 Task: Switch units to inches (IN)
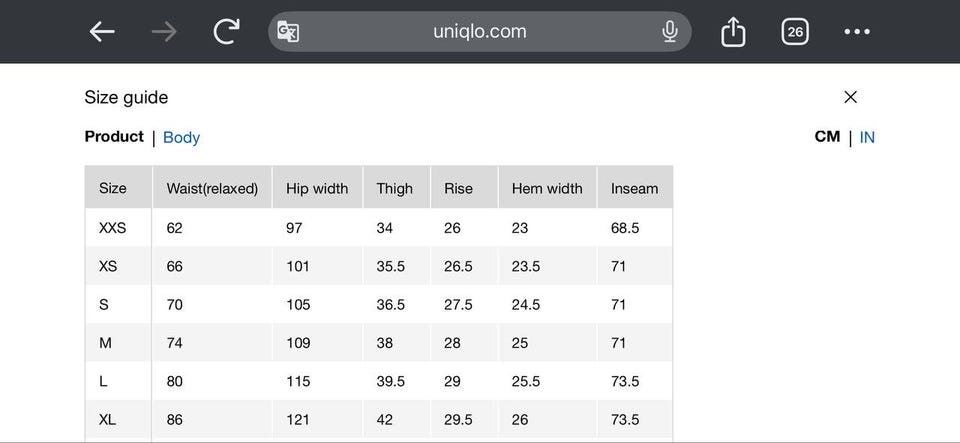pos(867,138)
